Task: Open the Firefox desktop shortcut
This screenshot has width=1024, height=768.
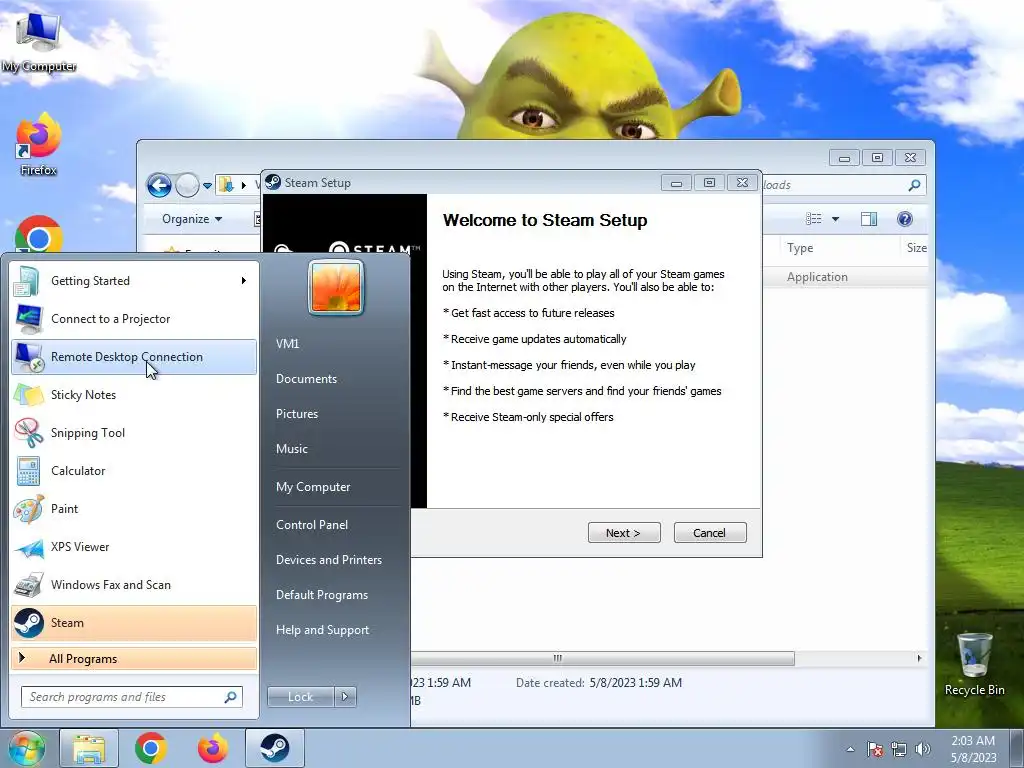Action: click(x=38, y=144)
